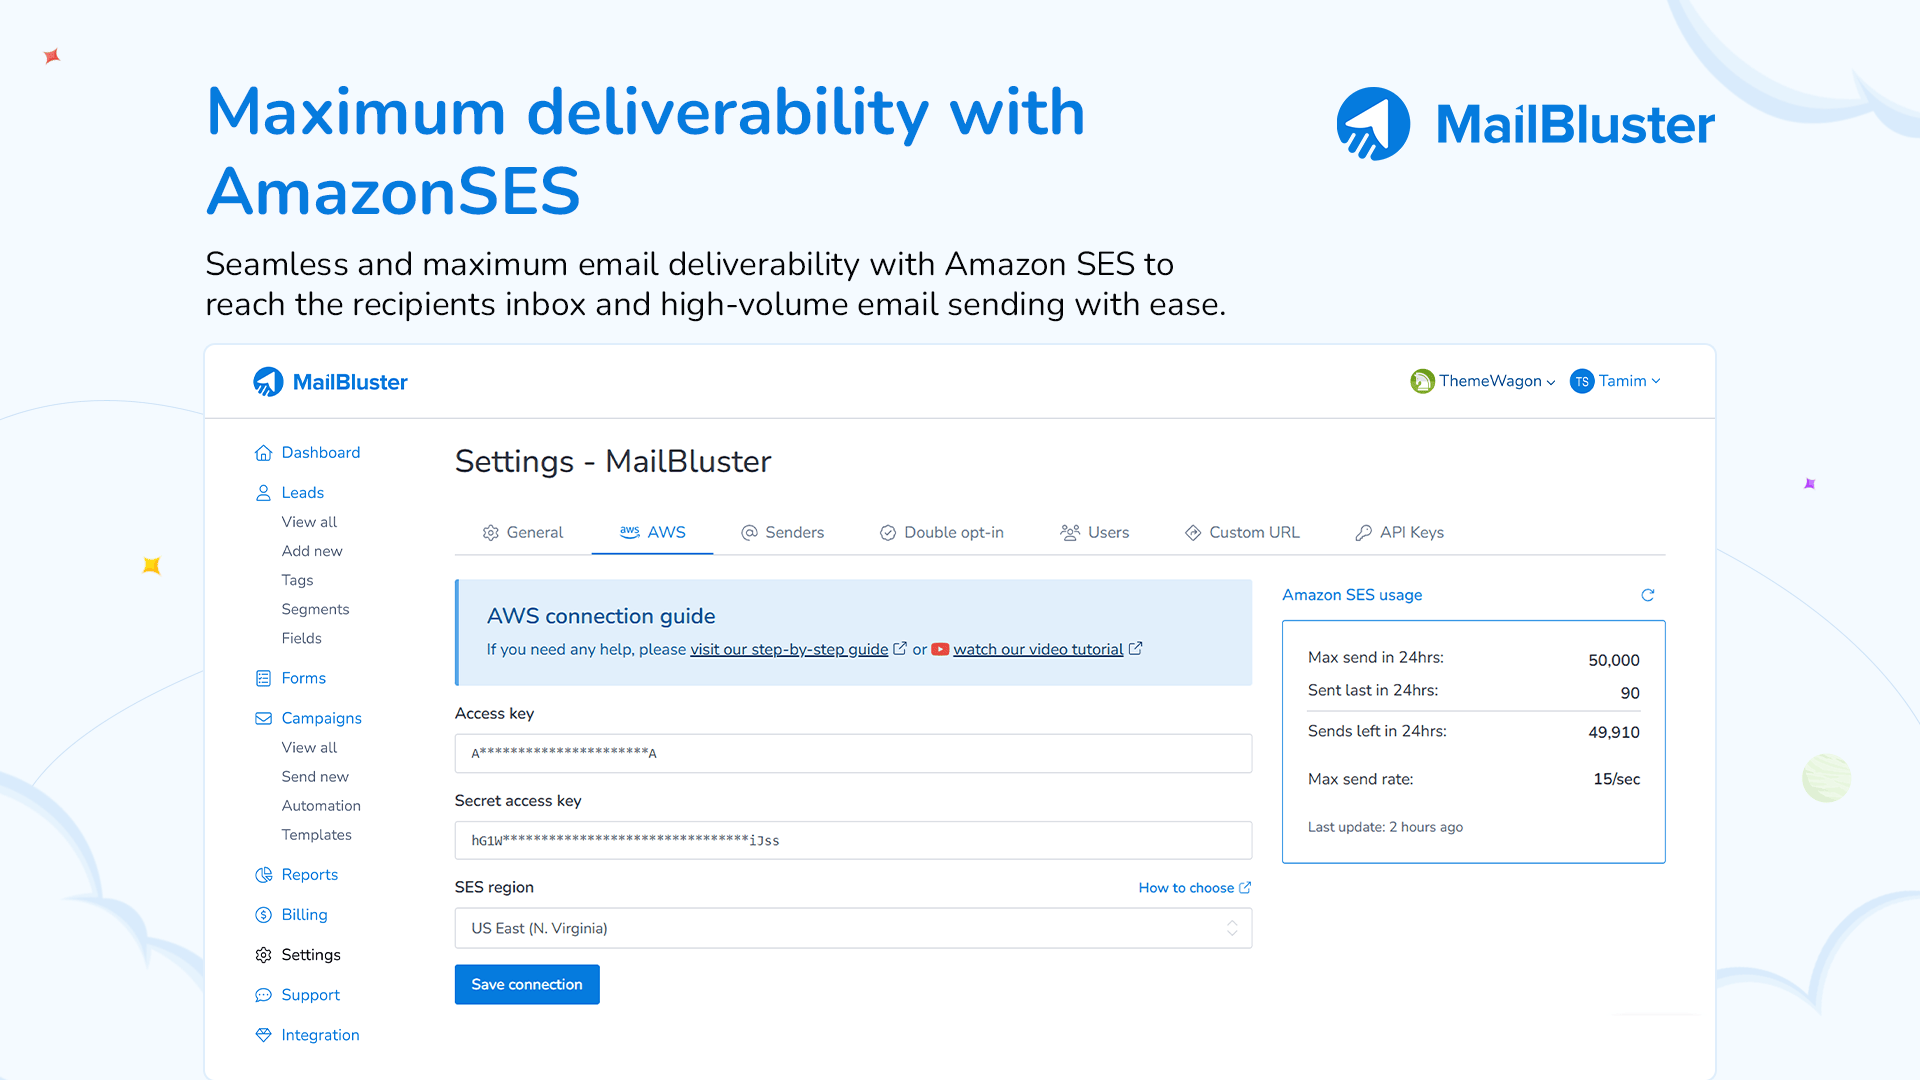Click the Integration diamond icon
The height and width of the screenshot is (1080, 1920).
point(263,1035)
